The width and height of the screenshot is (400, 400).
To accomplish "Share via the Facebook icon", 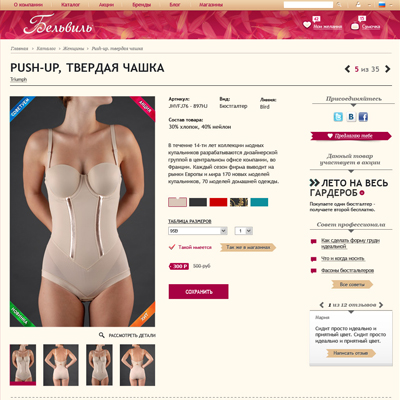I will (x=363, y=117).
